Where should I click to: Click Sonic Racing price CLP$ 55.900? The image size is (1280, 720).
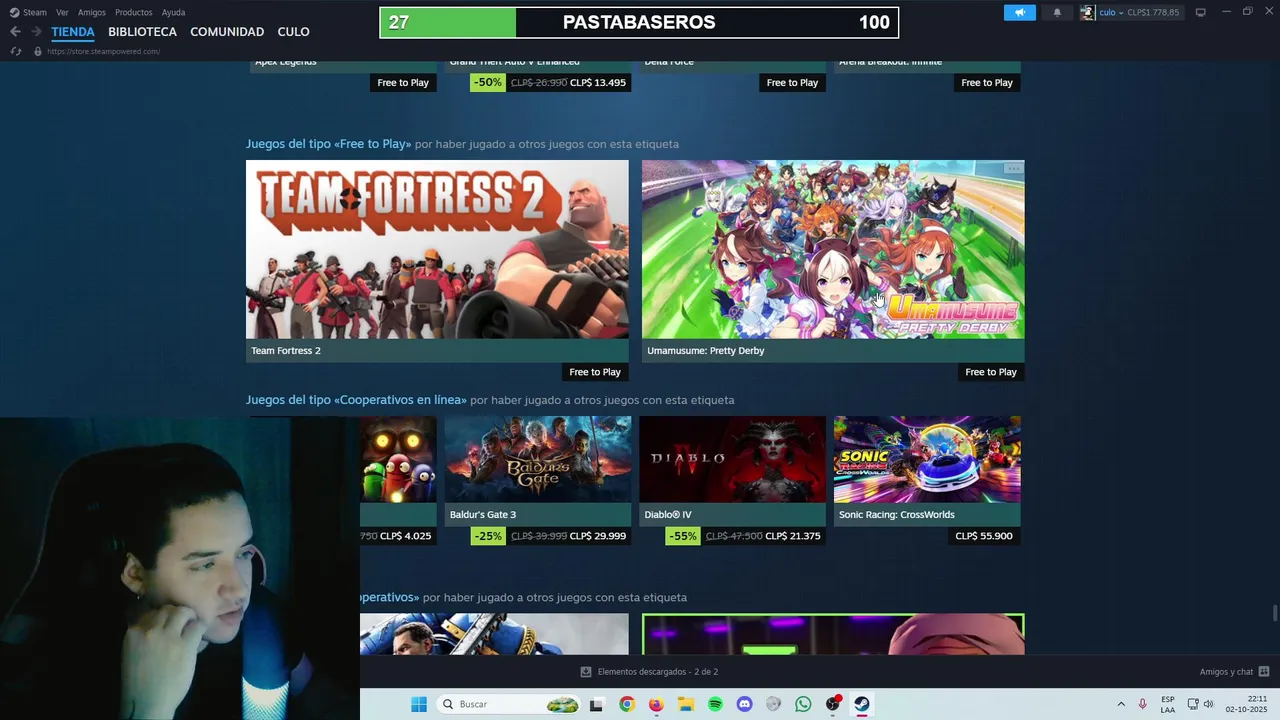(984, 536)
